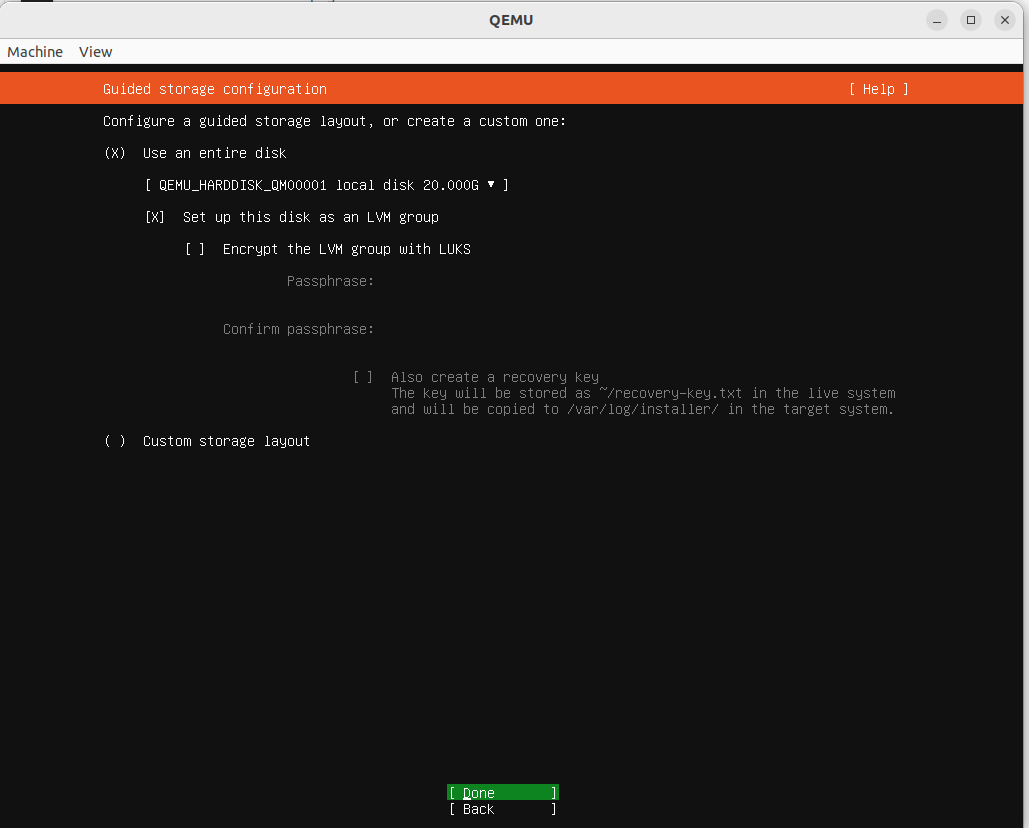Open the Help option in the header
This screenshot has width=1029, height=828.
pyautogui.click(x=877, y=89)
